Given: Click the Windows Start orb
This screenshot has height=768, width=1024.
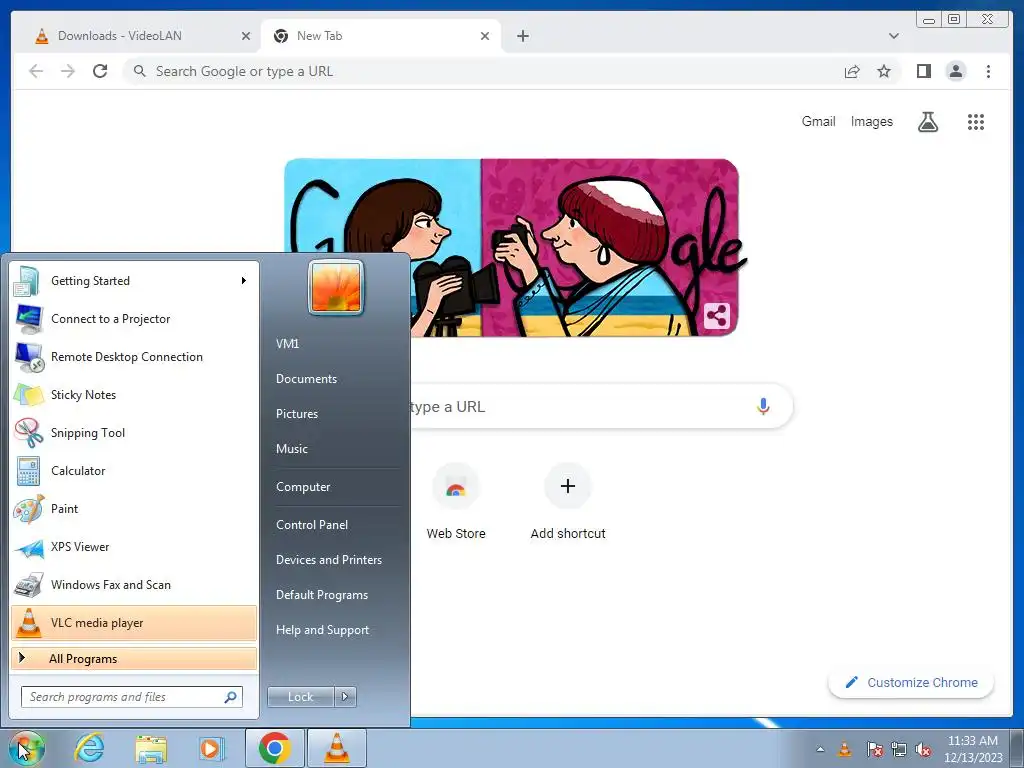Looking at the screenshot, I should click(27, 748).
